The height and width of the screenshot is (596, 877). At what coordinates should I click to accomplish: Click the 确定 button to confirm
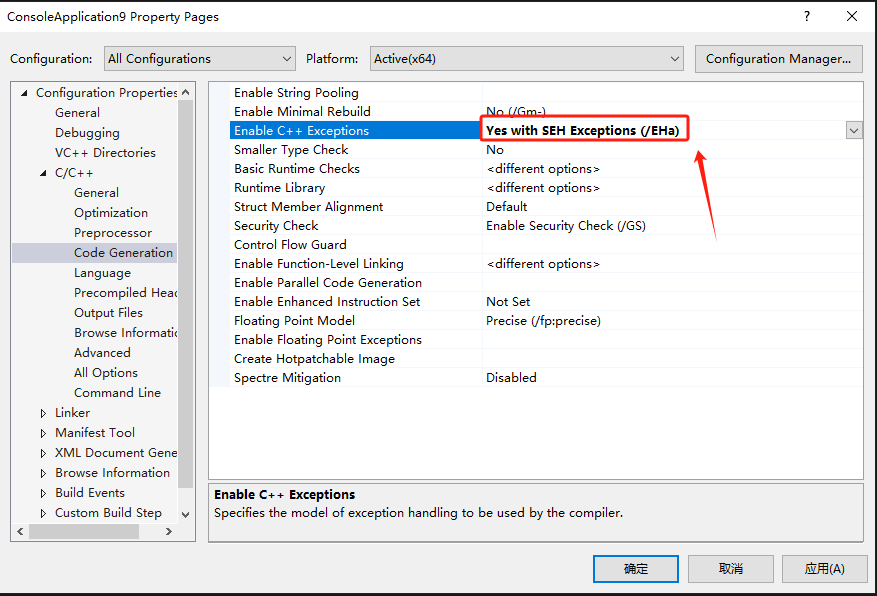(635, 568)
